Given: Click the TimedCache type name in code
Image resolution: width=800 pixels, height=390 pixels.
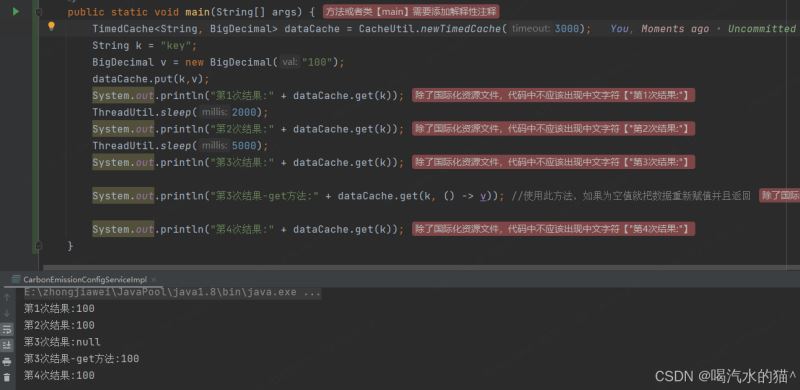Looking at the screenshot, I should coord(122,29).
